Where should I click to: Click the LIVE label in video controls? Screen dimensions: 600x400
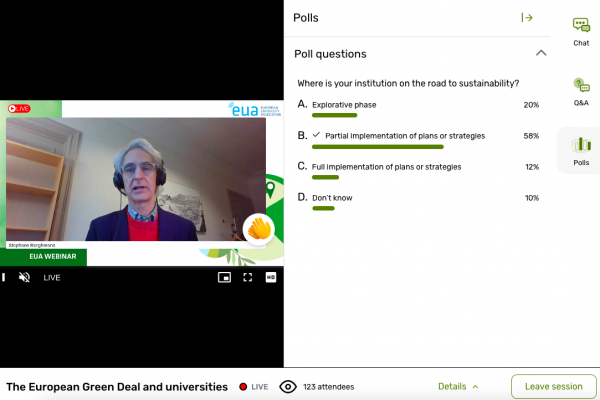click(52, 278)
